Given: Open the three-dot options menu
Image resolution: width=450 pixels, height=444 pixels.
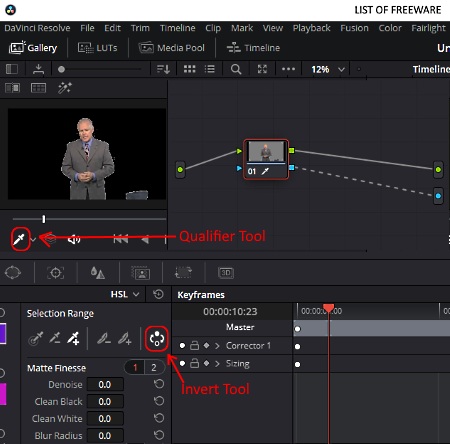Looking at the screenshot, I should point(288,69).
